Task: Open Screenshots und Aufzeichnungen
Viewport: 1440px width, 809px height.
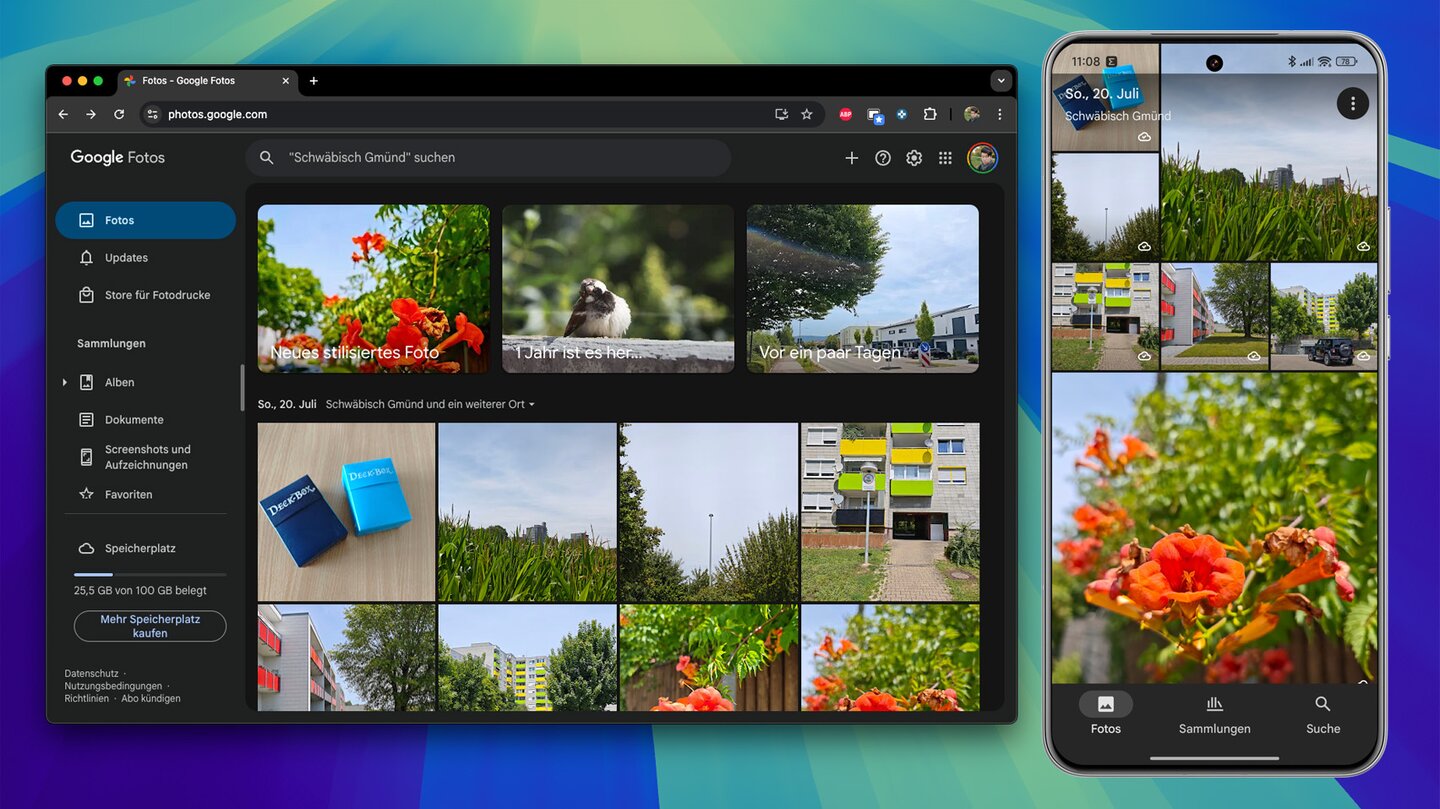Action: [145, 457]
